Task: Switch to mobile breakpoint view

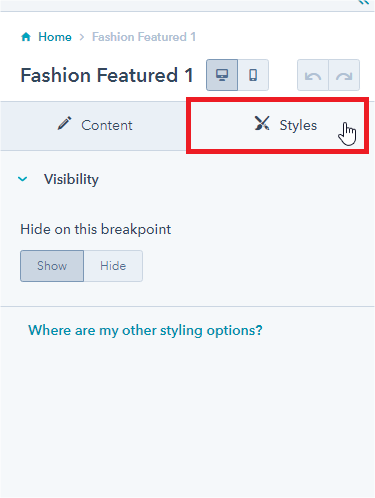Action: pos(253,75)
